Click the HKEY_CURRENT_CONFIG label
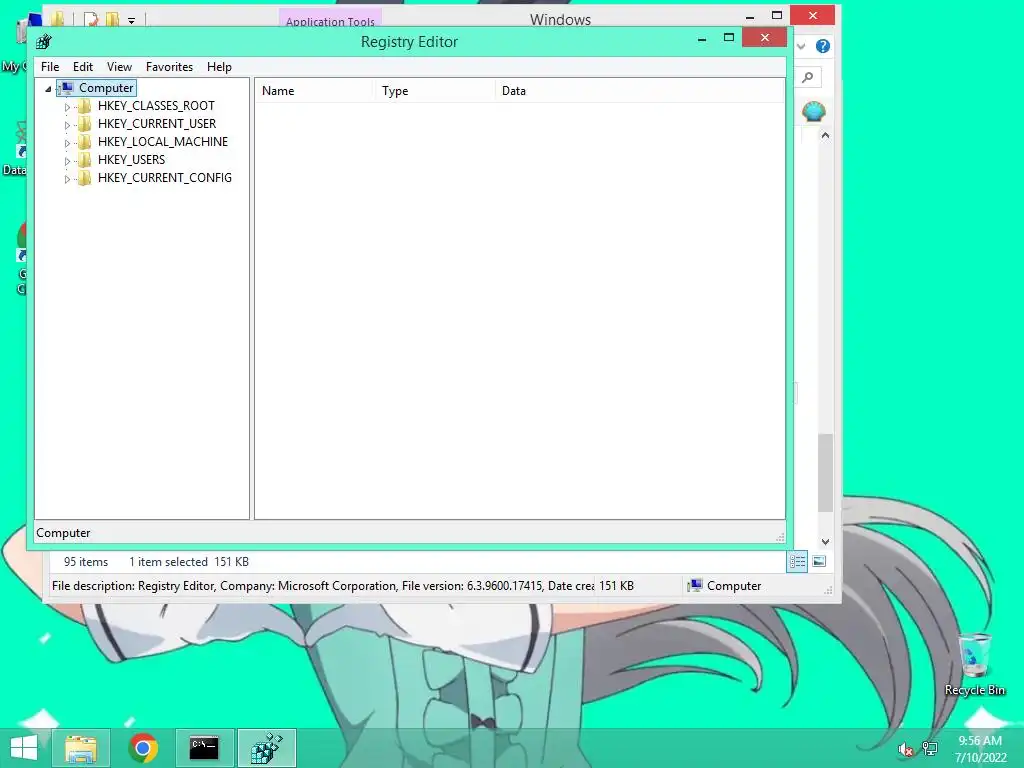1024x768 pixels. 165,178
